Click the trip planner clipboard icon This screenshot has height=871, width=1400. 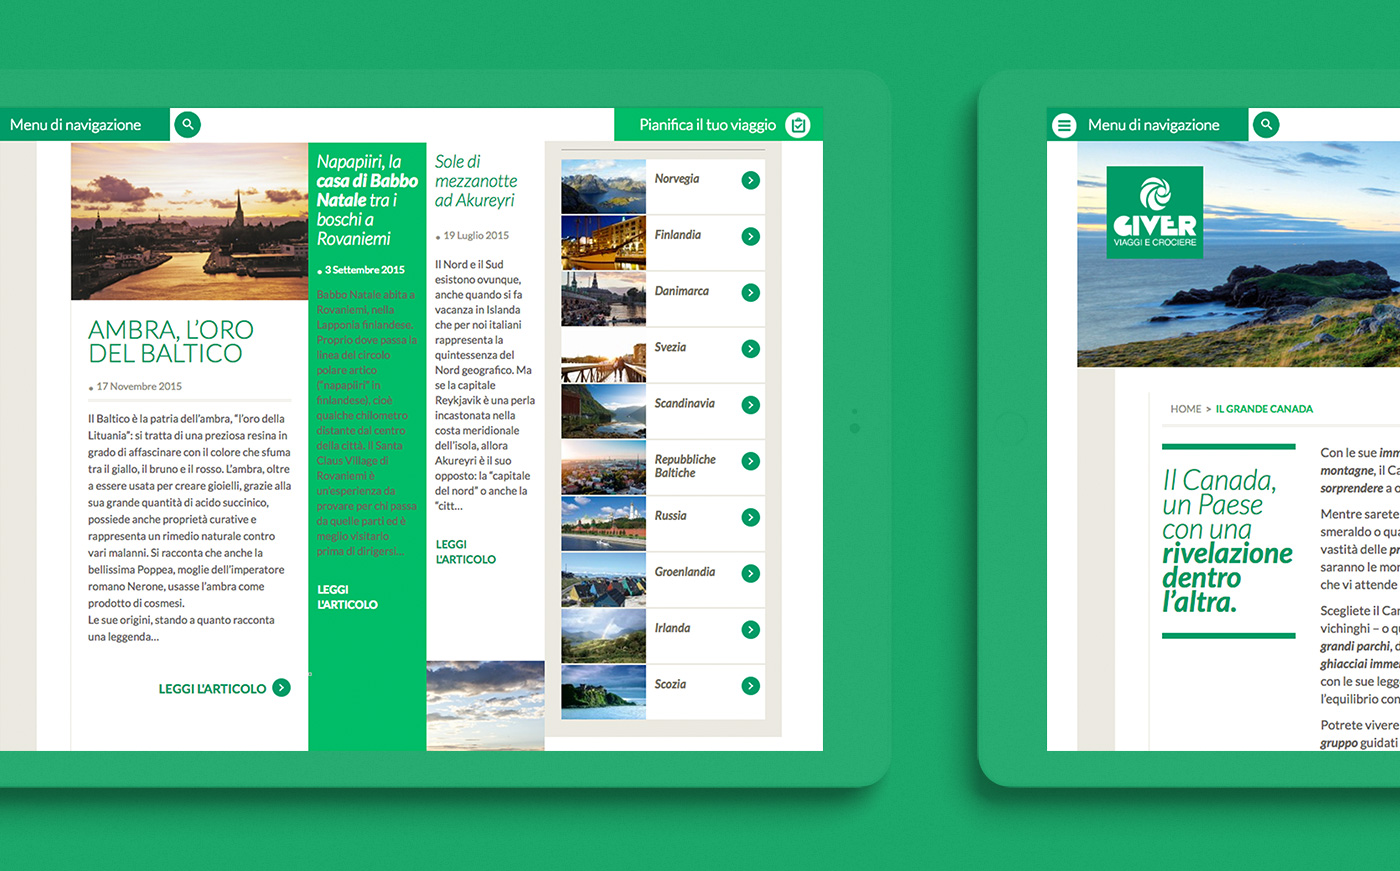tap(797, 125)
